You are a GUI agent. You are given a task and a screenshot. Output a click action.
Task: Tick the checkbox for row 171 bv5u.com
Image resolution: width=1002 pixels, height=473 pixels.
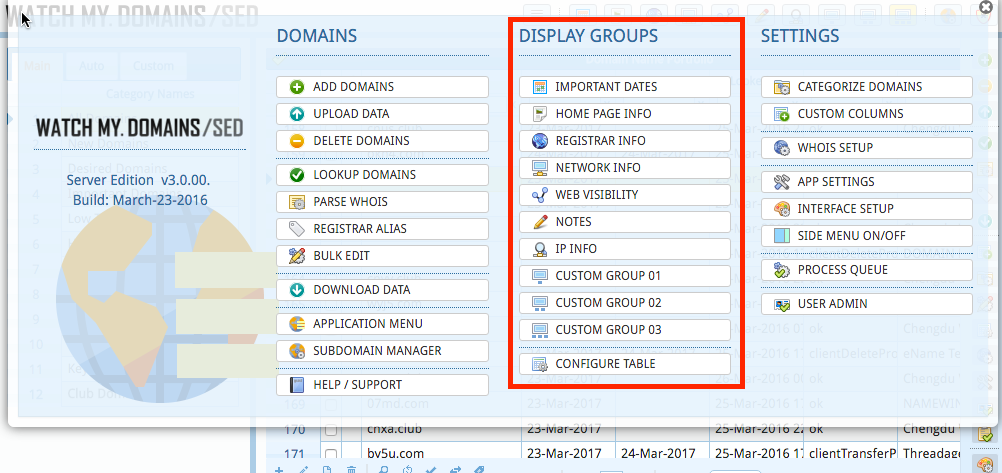click(x=331, y=454)
